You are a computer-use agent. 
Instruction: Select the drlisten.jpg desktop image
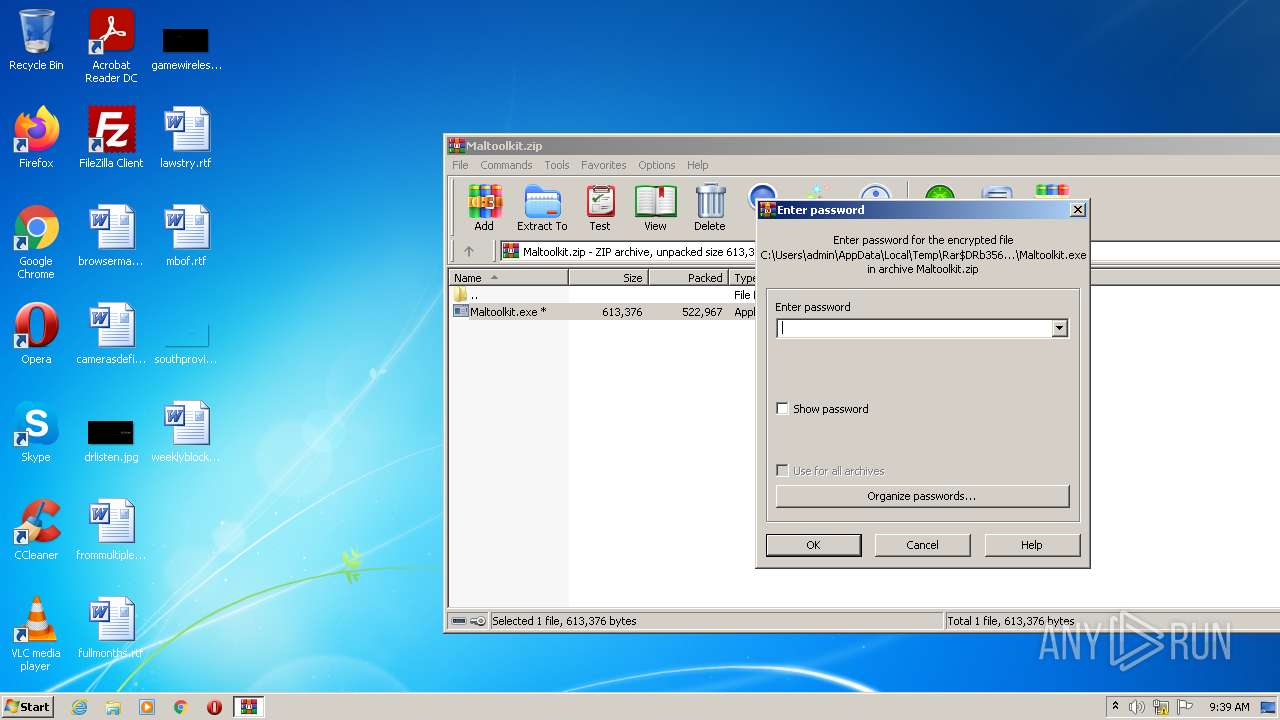tap(111, 440)
